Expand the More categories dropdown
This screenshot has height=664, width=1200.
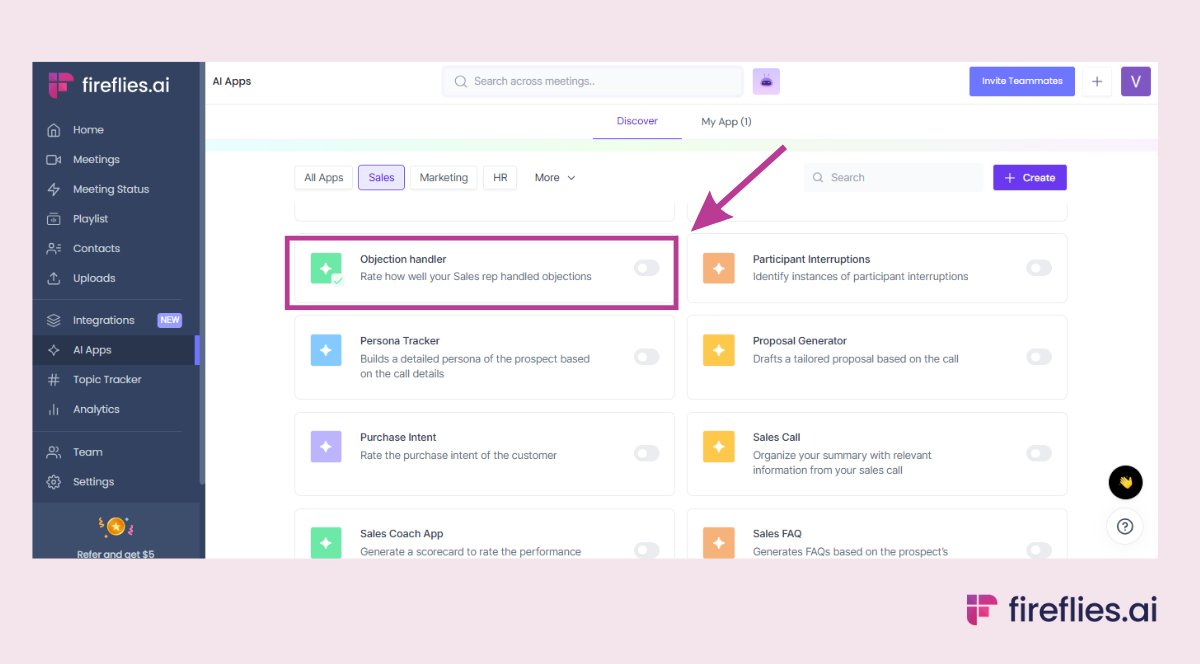click(x=555, y=178)
